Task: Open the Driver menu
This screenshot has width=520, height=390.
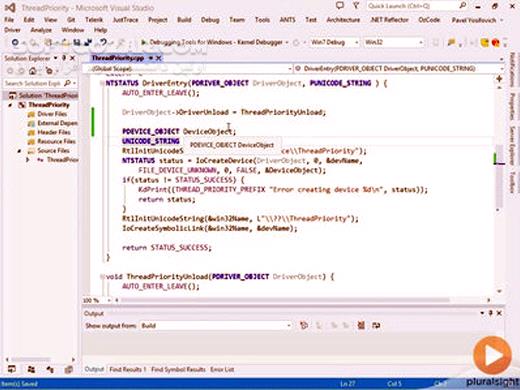Action: coord(12,30)
